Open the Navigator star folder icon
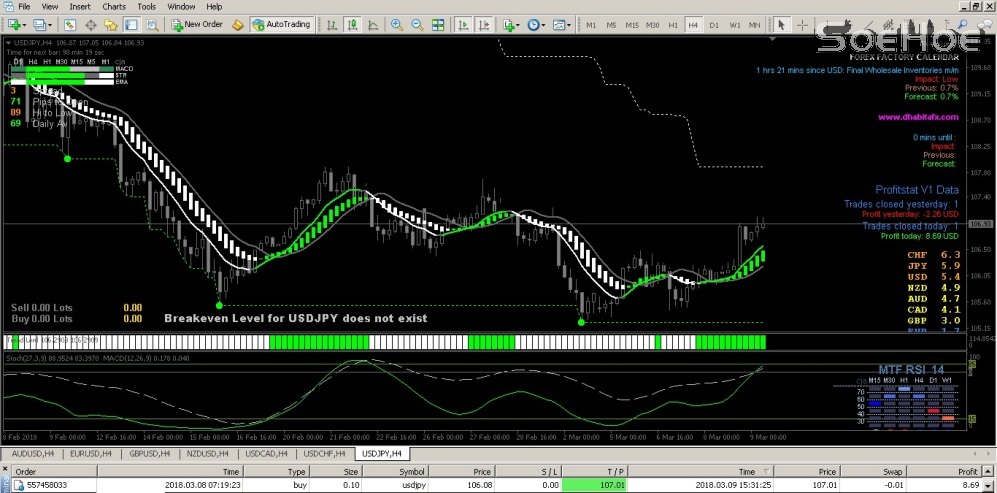 [x=110, y=24]
